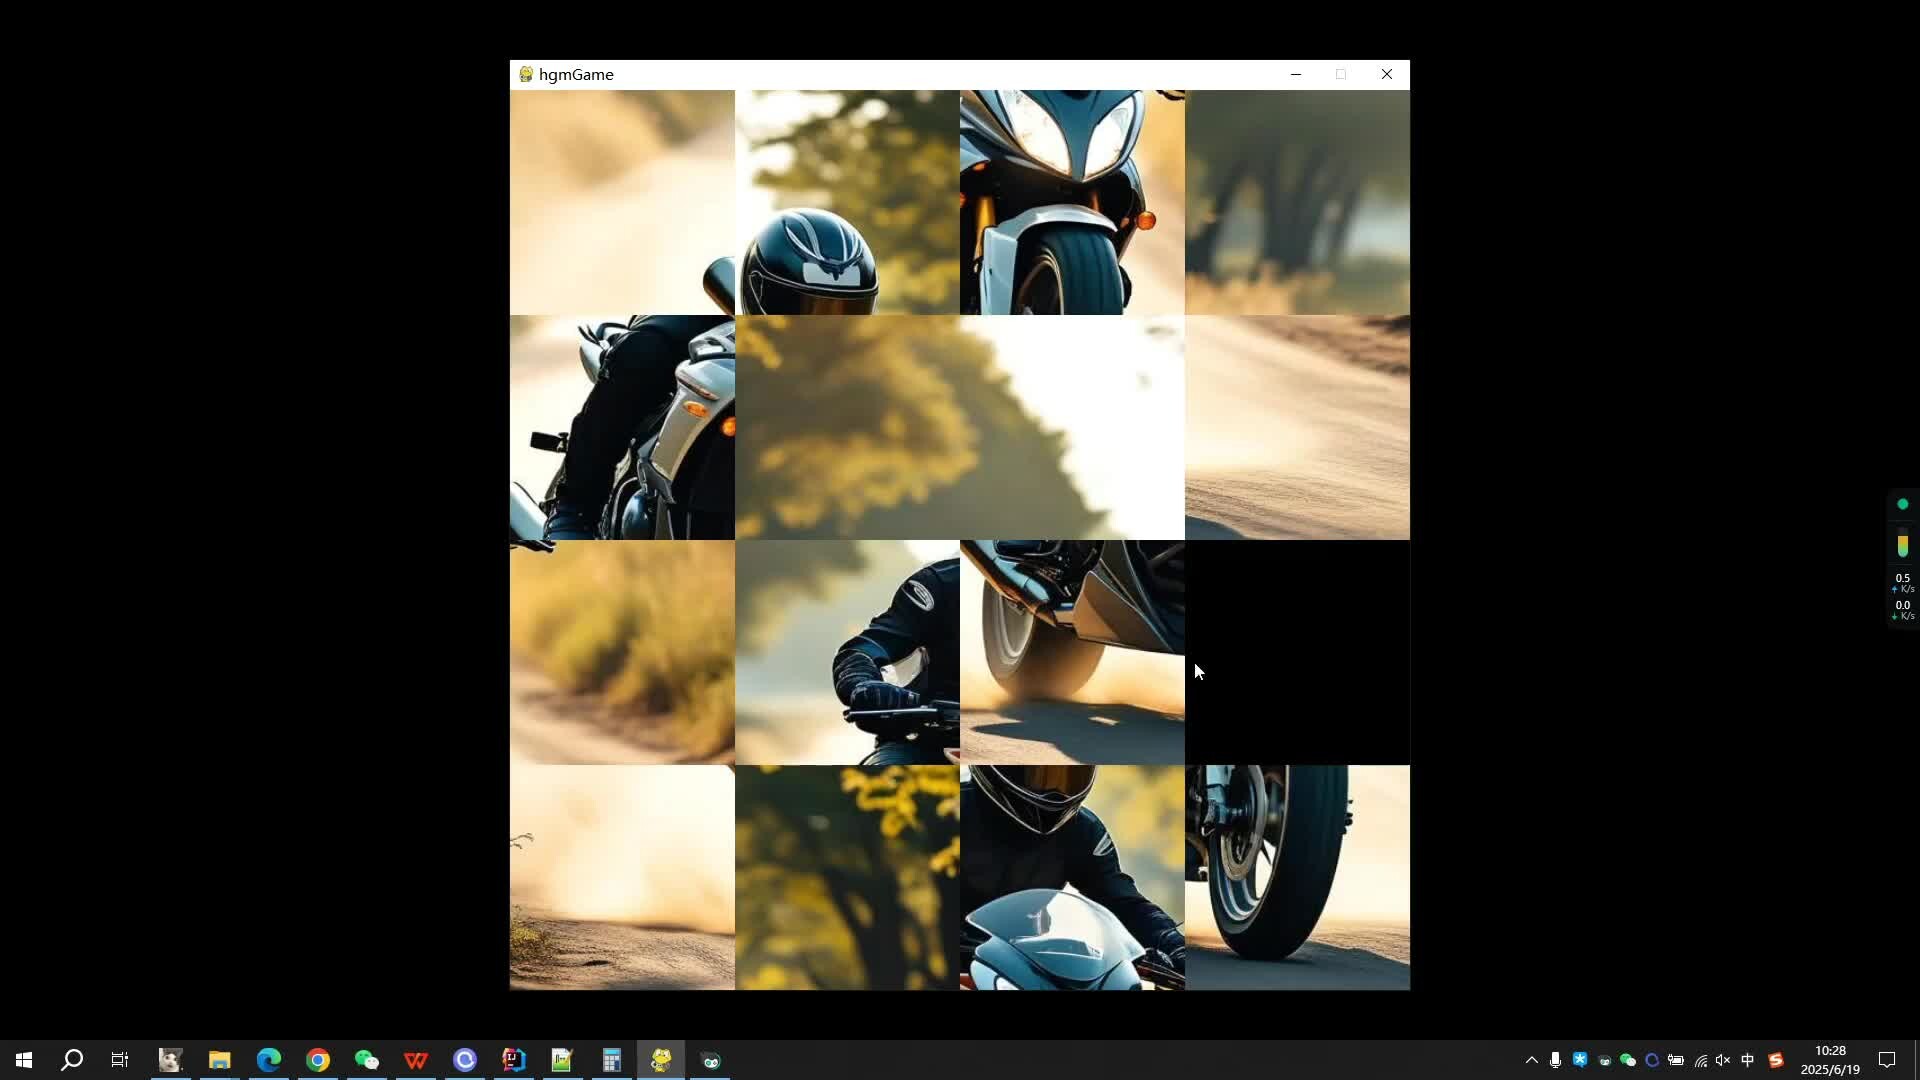Open Microsoft Edge from the taskbar
The width and height of the screenshot is (1920, 1080).
coord(269,1060)
